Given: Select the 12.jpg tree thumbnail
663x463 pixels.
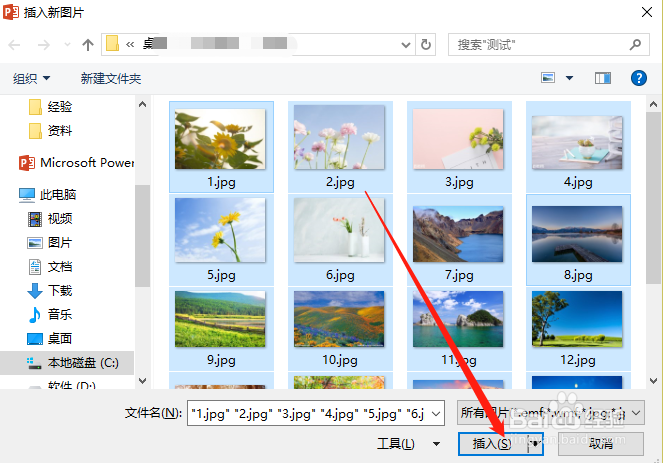Looking at the screenshot, I should 577,319.
